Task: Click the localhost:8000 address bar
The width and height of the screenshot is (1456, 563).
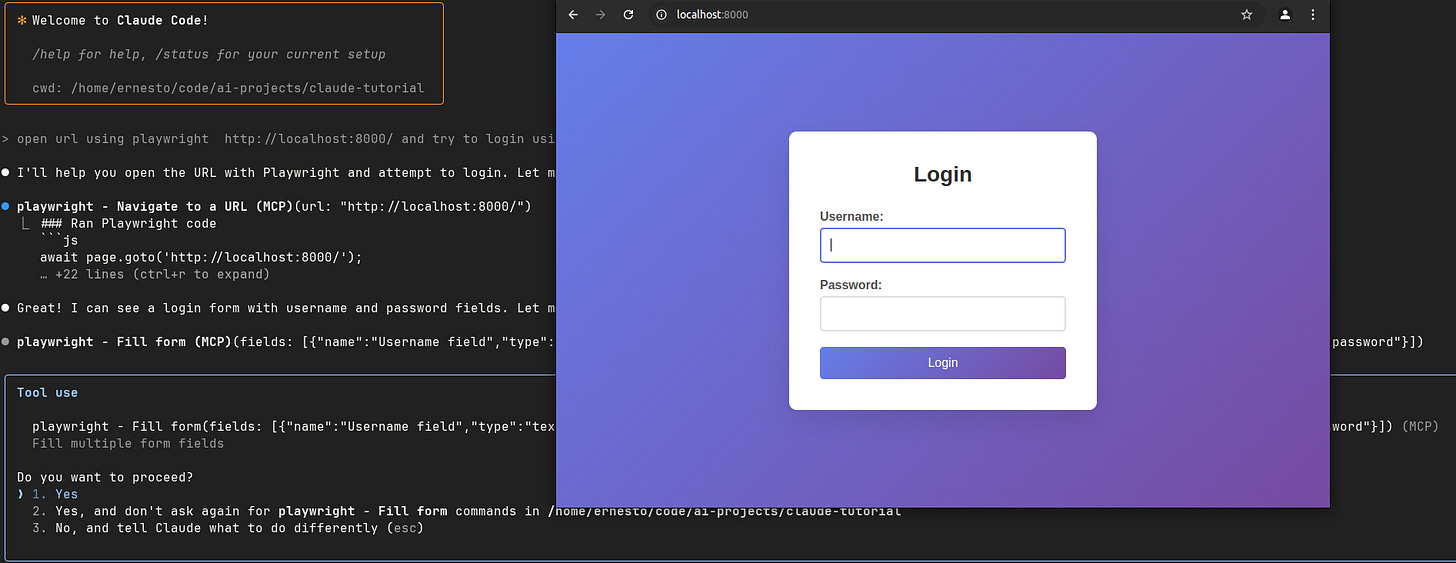Action: pyautogui.click(x=954, y=15)
